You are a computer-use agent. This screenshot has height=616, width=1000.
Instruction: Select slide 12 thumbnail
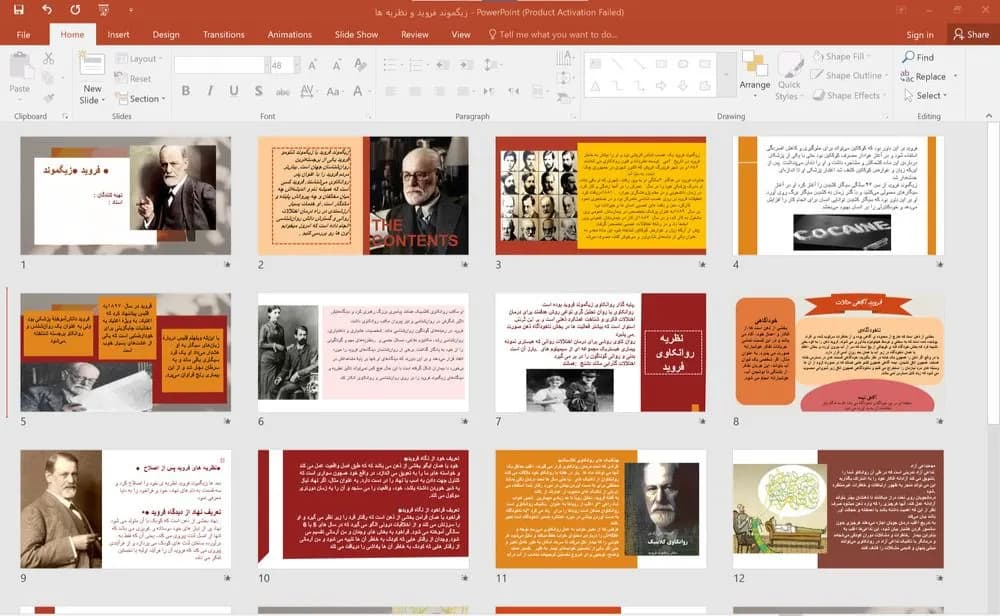838,509
